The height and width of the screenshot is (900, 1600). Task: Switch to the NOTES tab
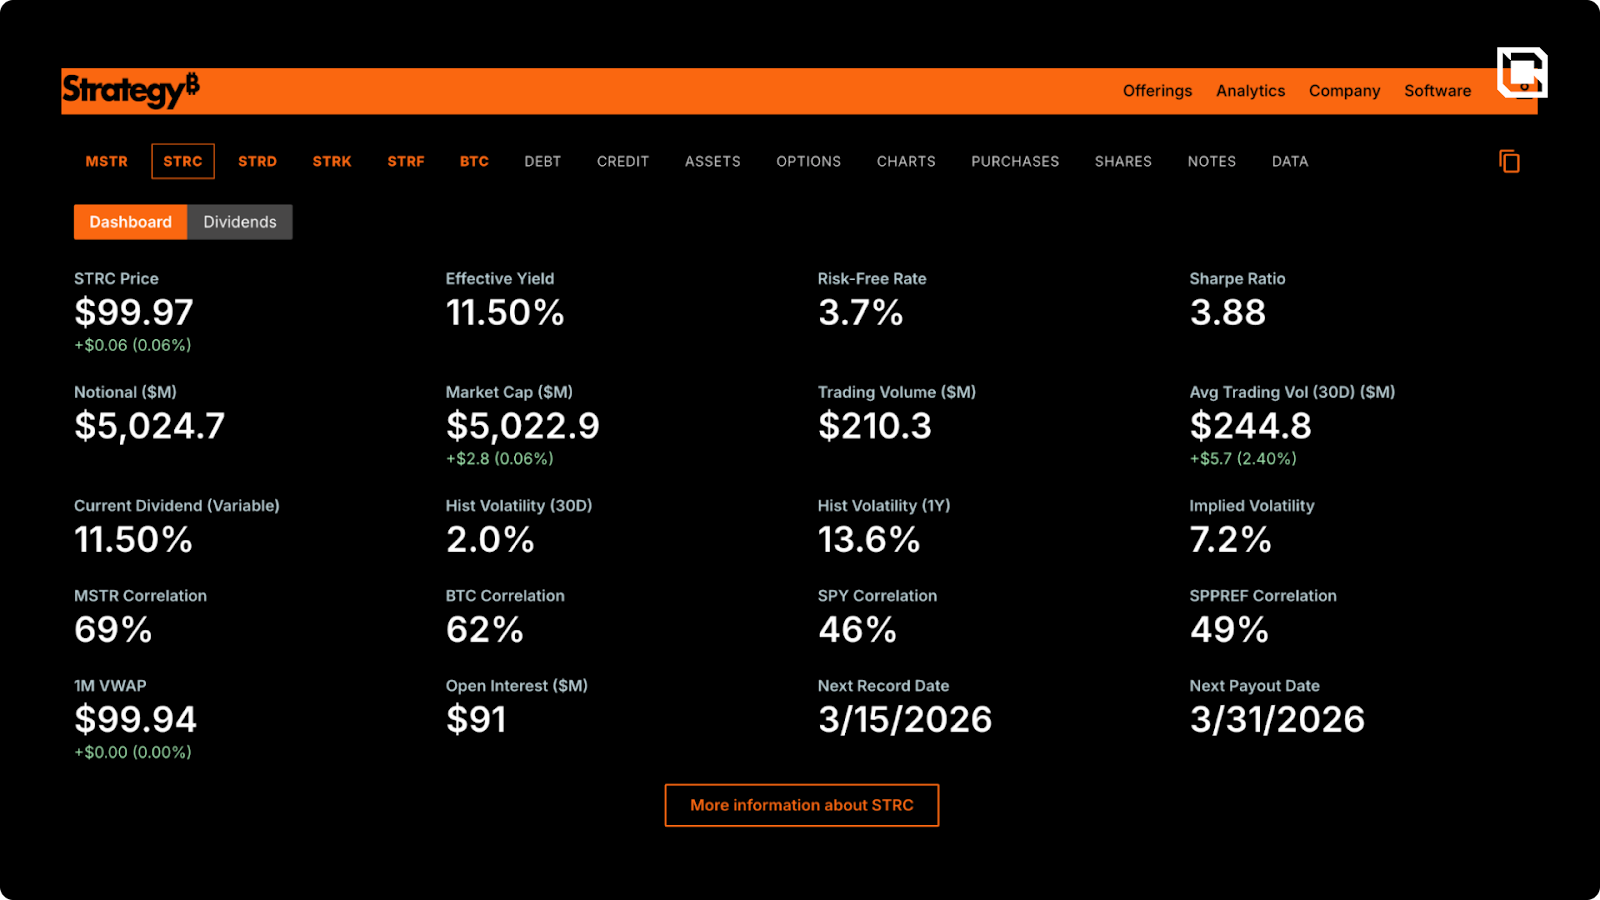coord(1212,161)
